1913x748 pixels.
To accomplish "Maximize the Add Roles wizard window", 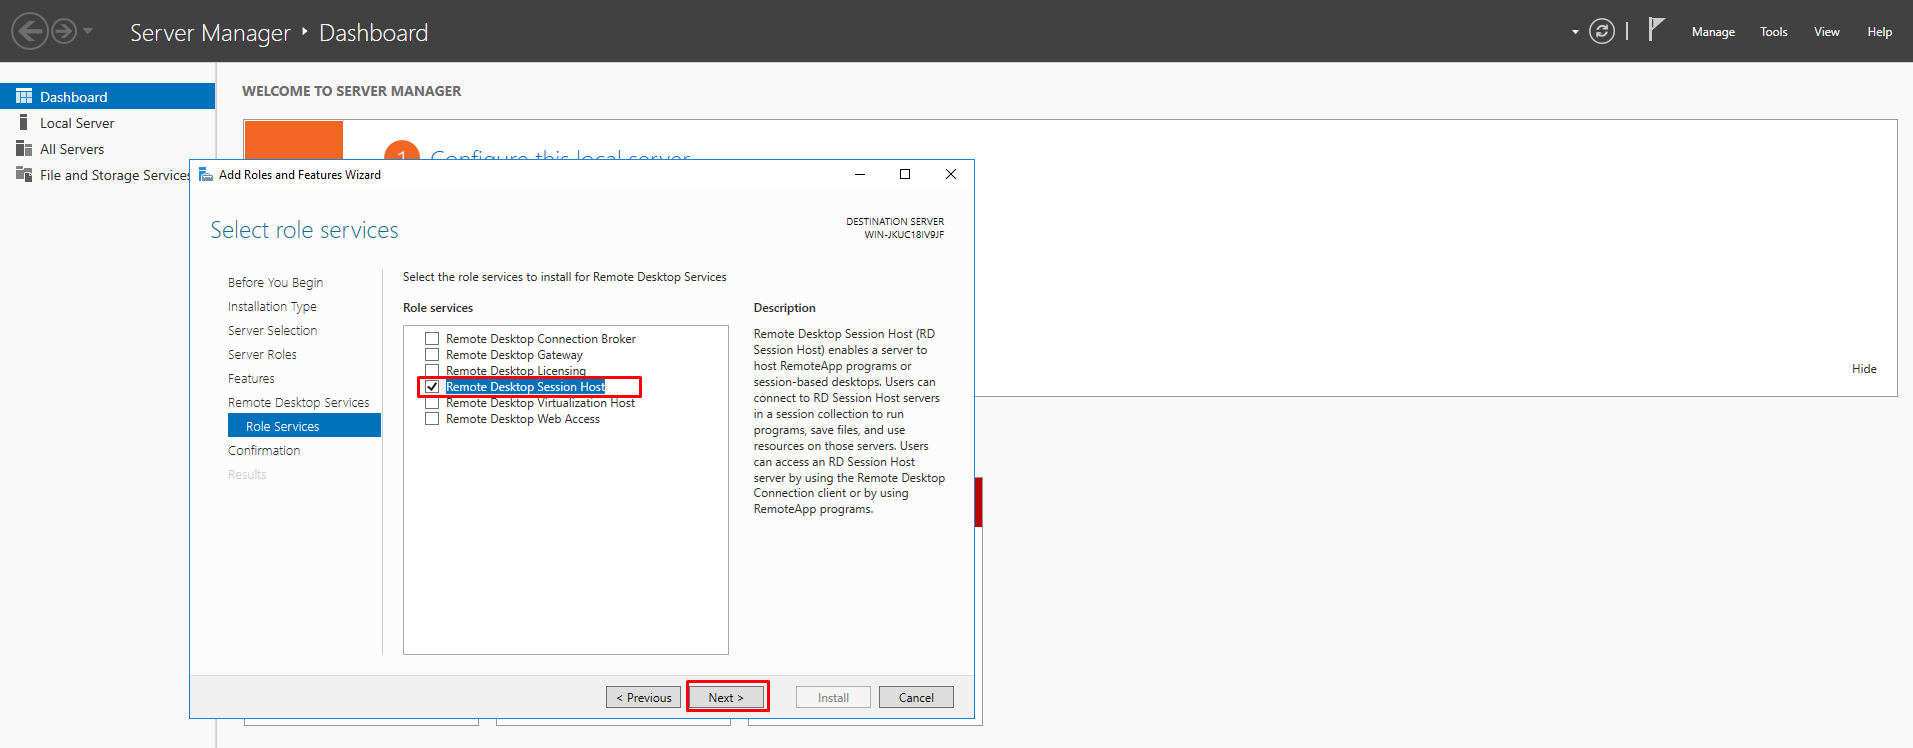I will coord(905,174).
